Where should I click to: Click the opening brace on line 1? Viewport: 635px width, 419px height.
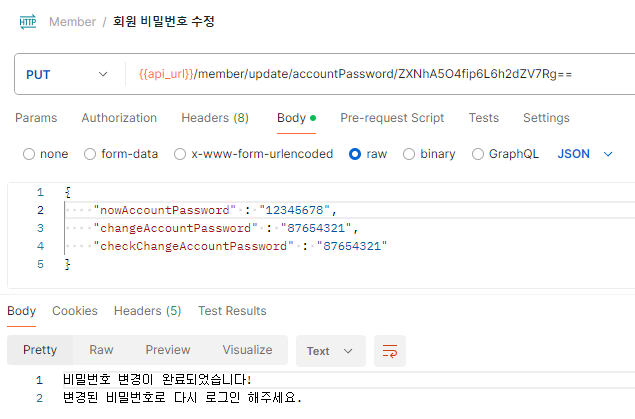point(68,192)
